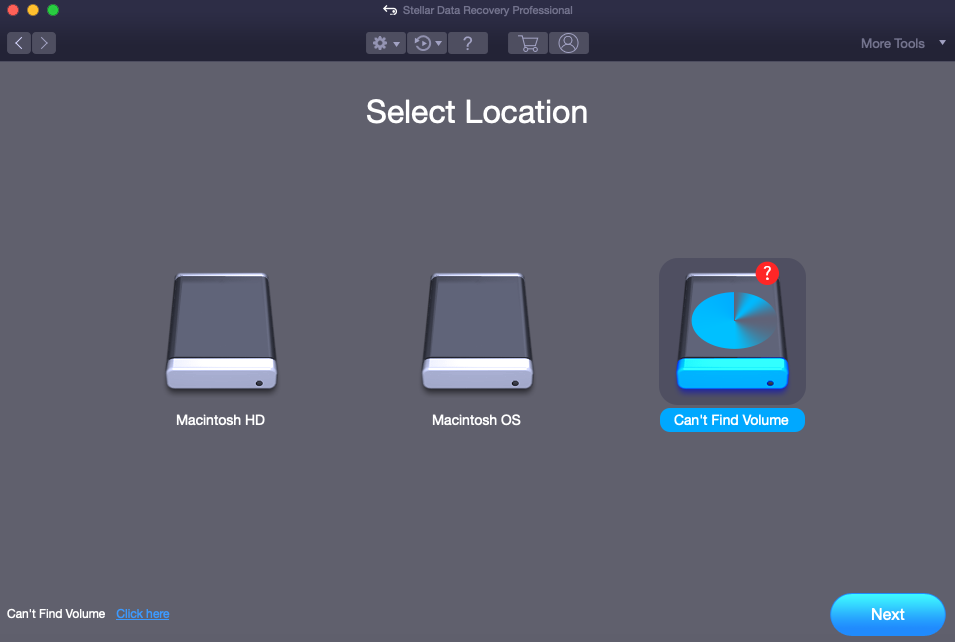This screenshot has height=642, width=955.
Task: Open the shopping cart to buy
Action: 527,43
